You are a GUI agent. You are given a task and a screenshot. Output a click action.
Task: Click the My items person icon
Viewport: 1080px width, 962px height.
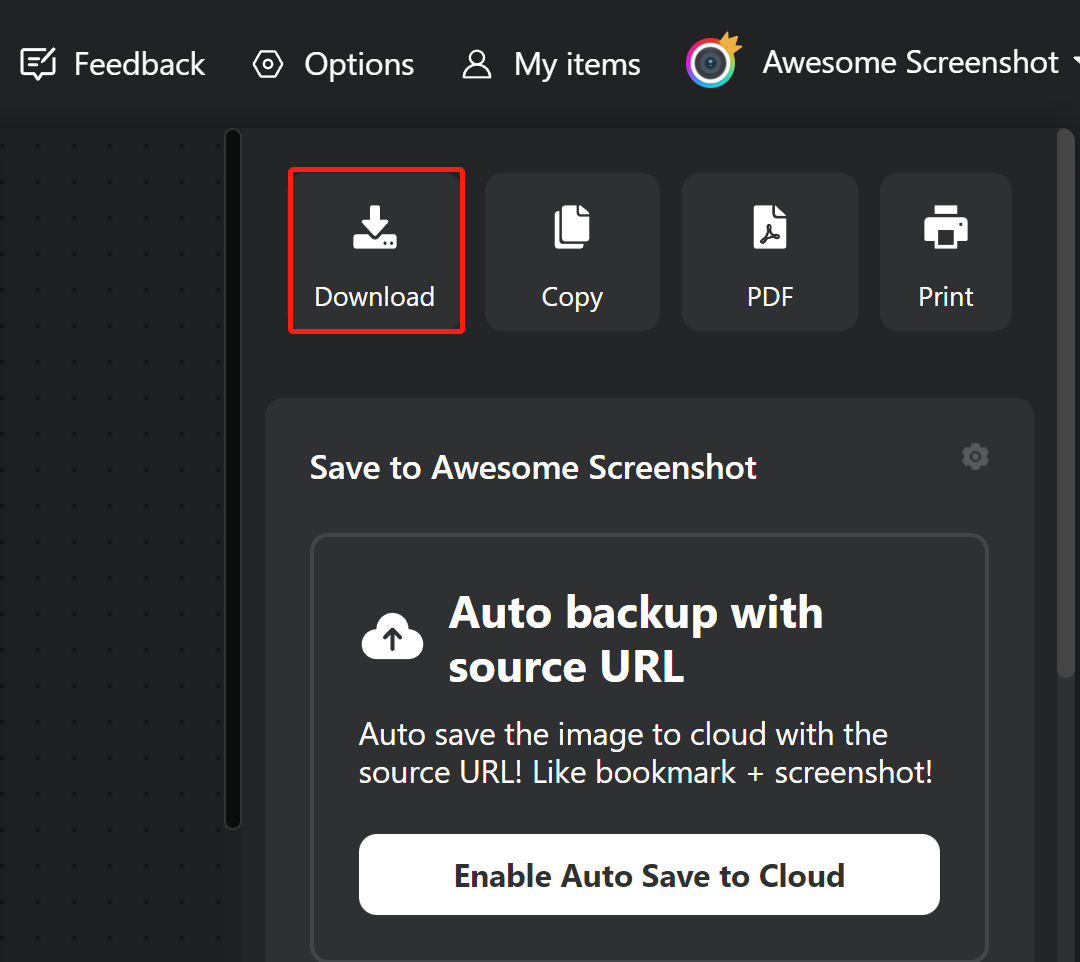tap(477, 65)
